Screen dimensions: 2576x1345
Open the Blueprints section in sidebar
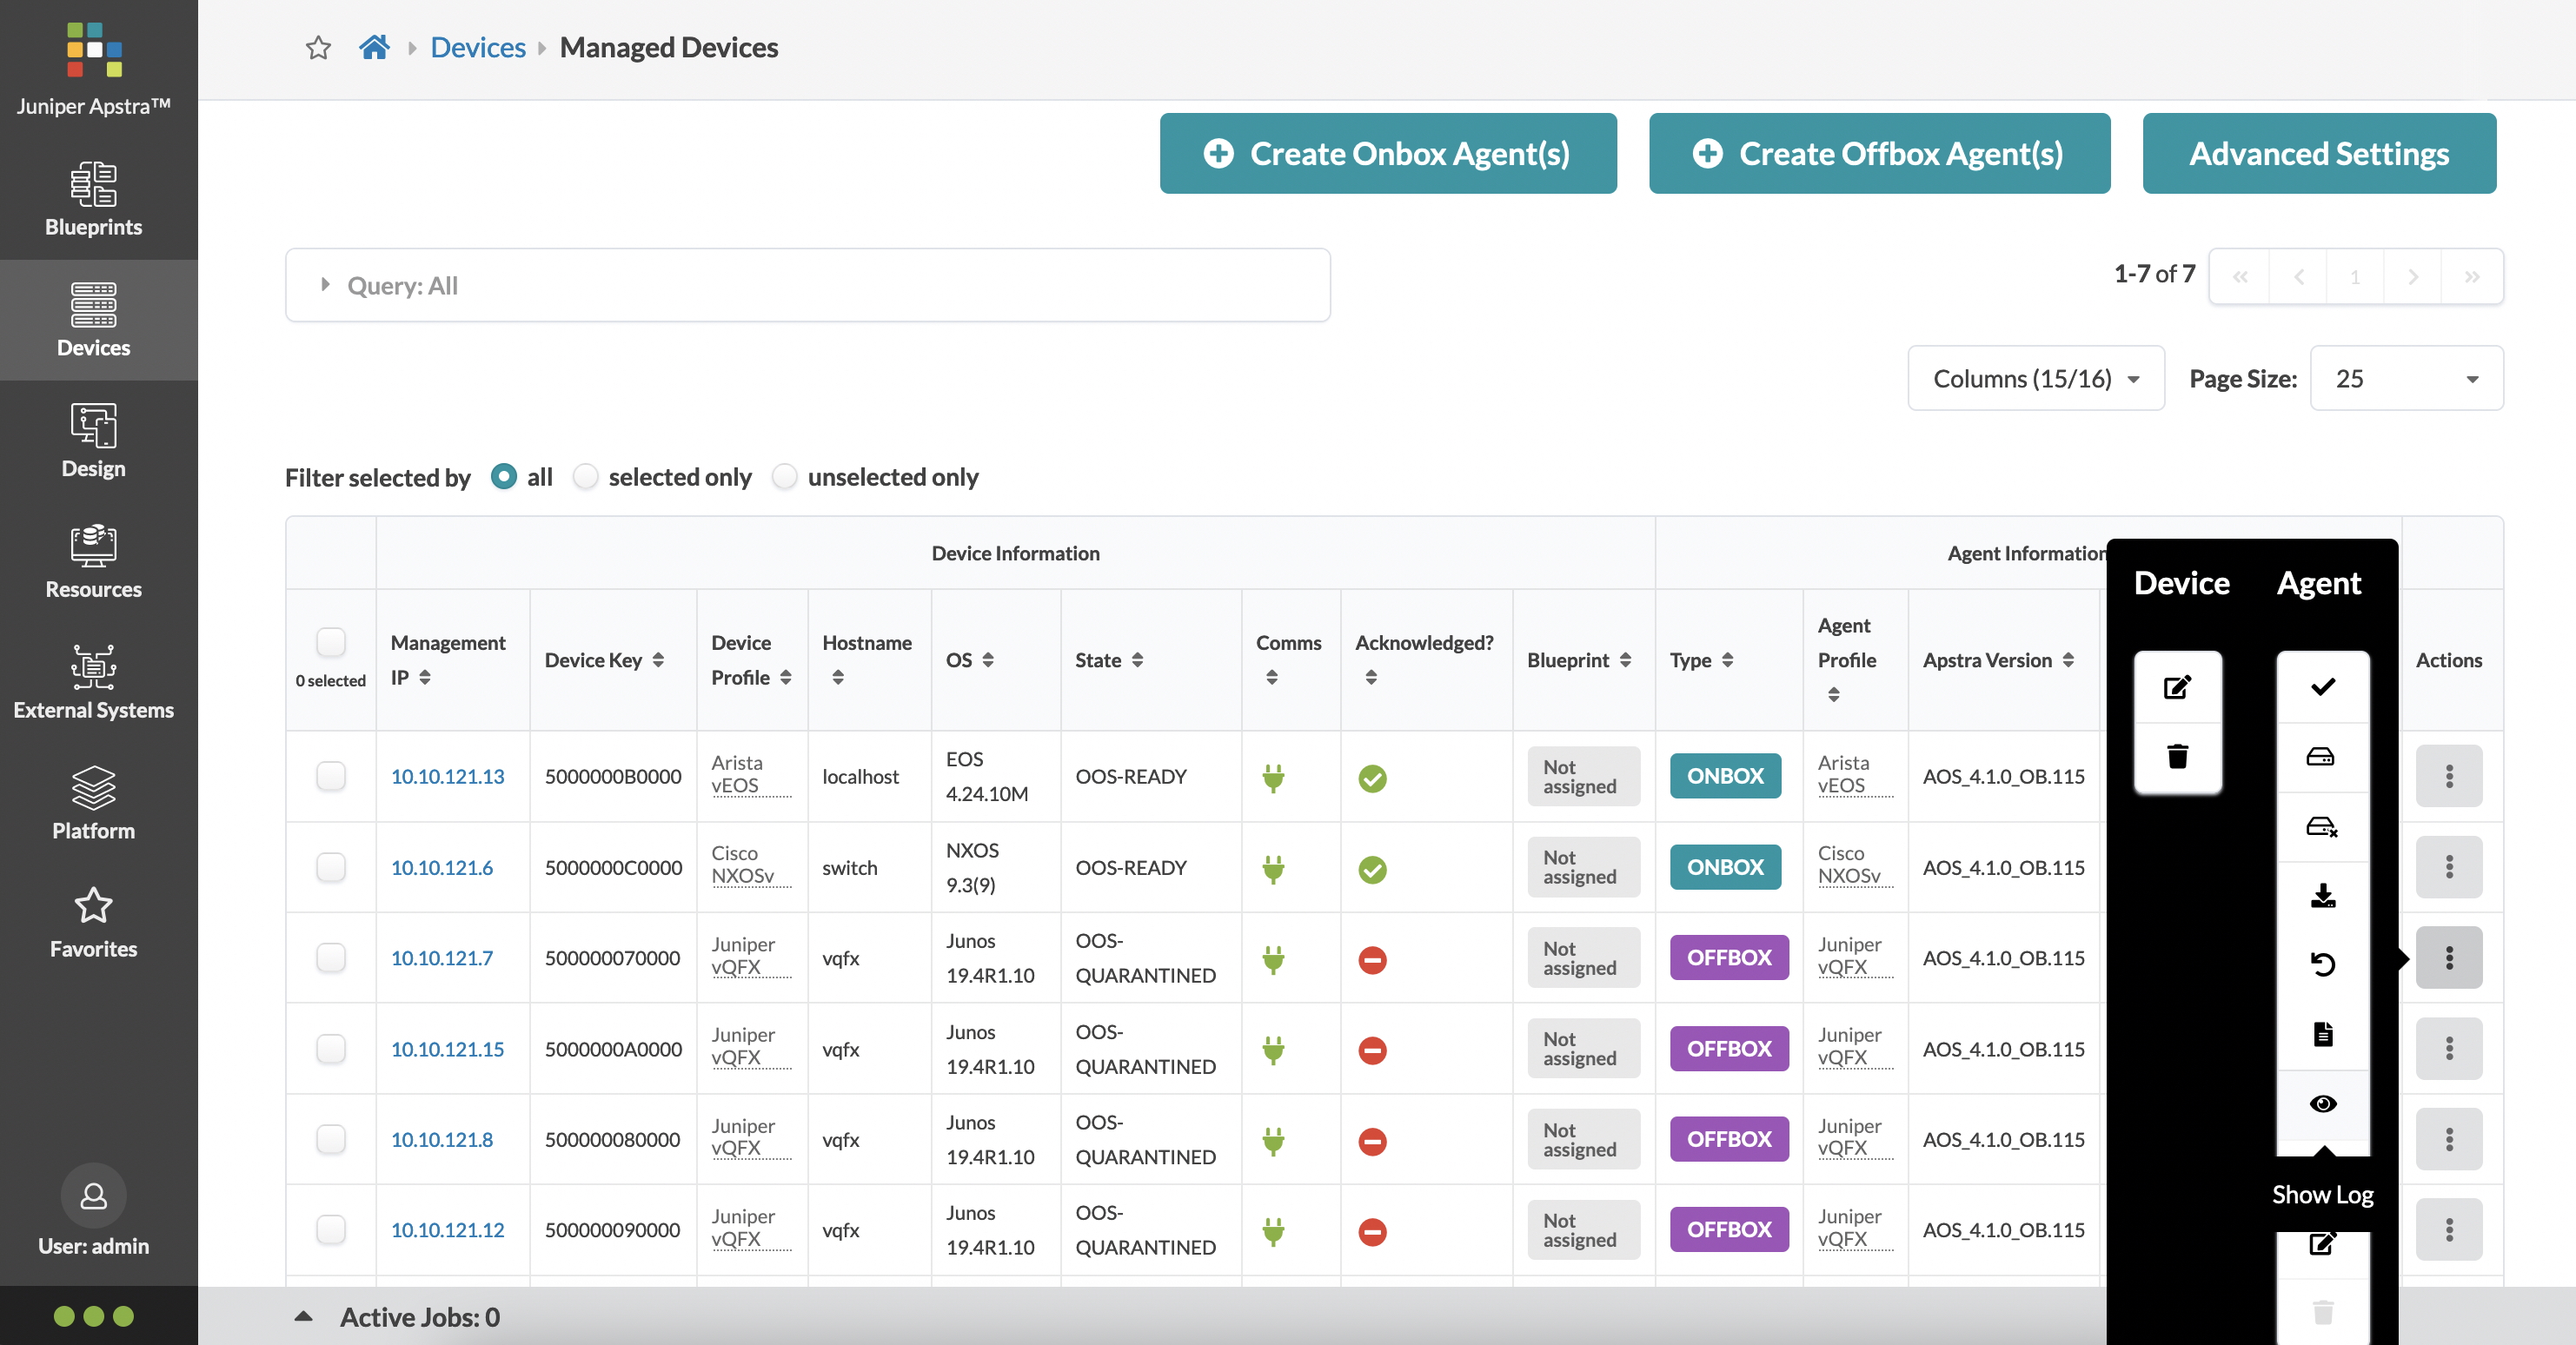click(x=93, y=199)
